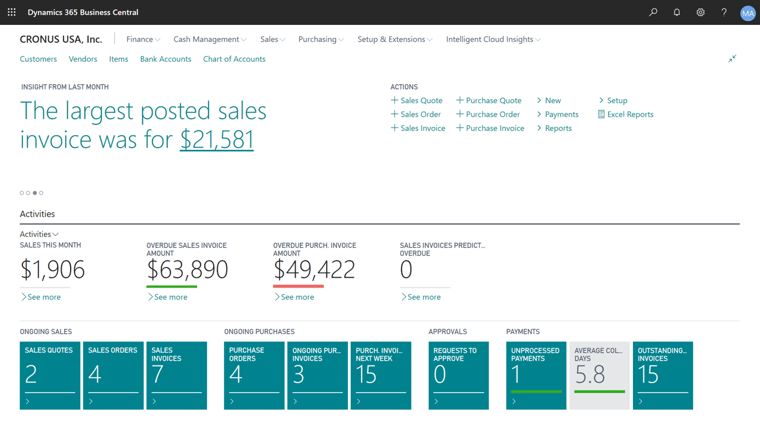760x427 pixels.
Task: Select the second headline carousel dot
Action: pyautogui.click(x=28, y=193)
